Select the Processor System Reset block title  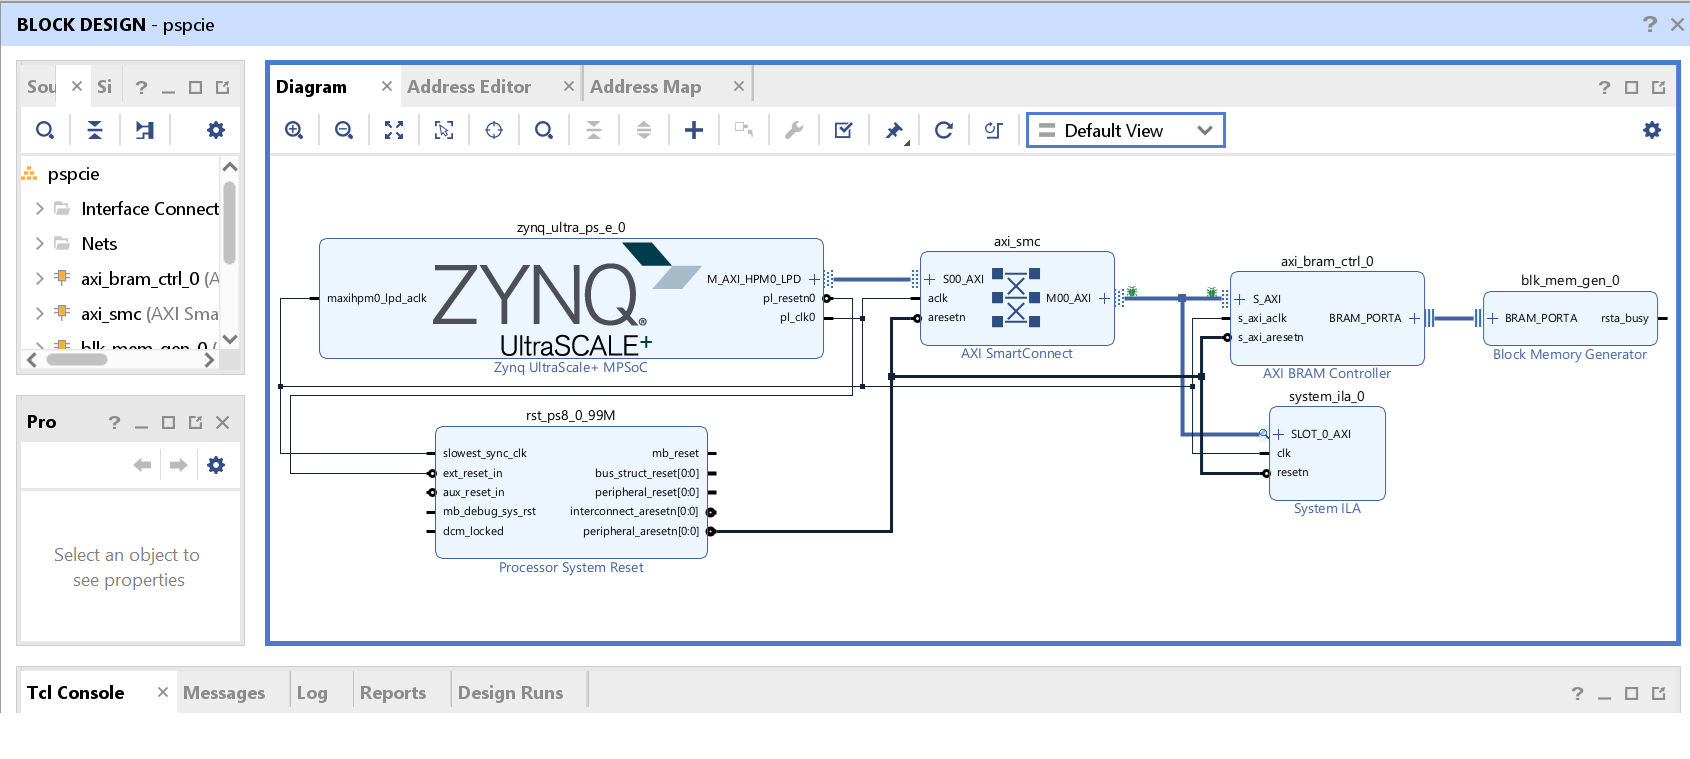571,567
